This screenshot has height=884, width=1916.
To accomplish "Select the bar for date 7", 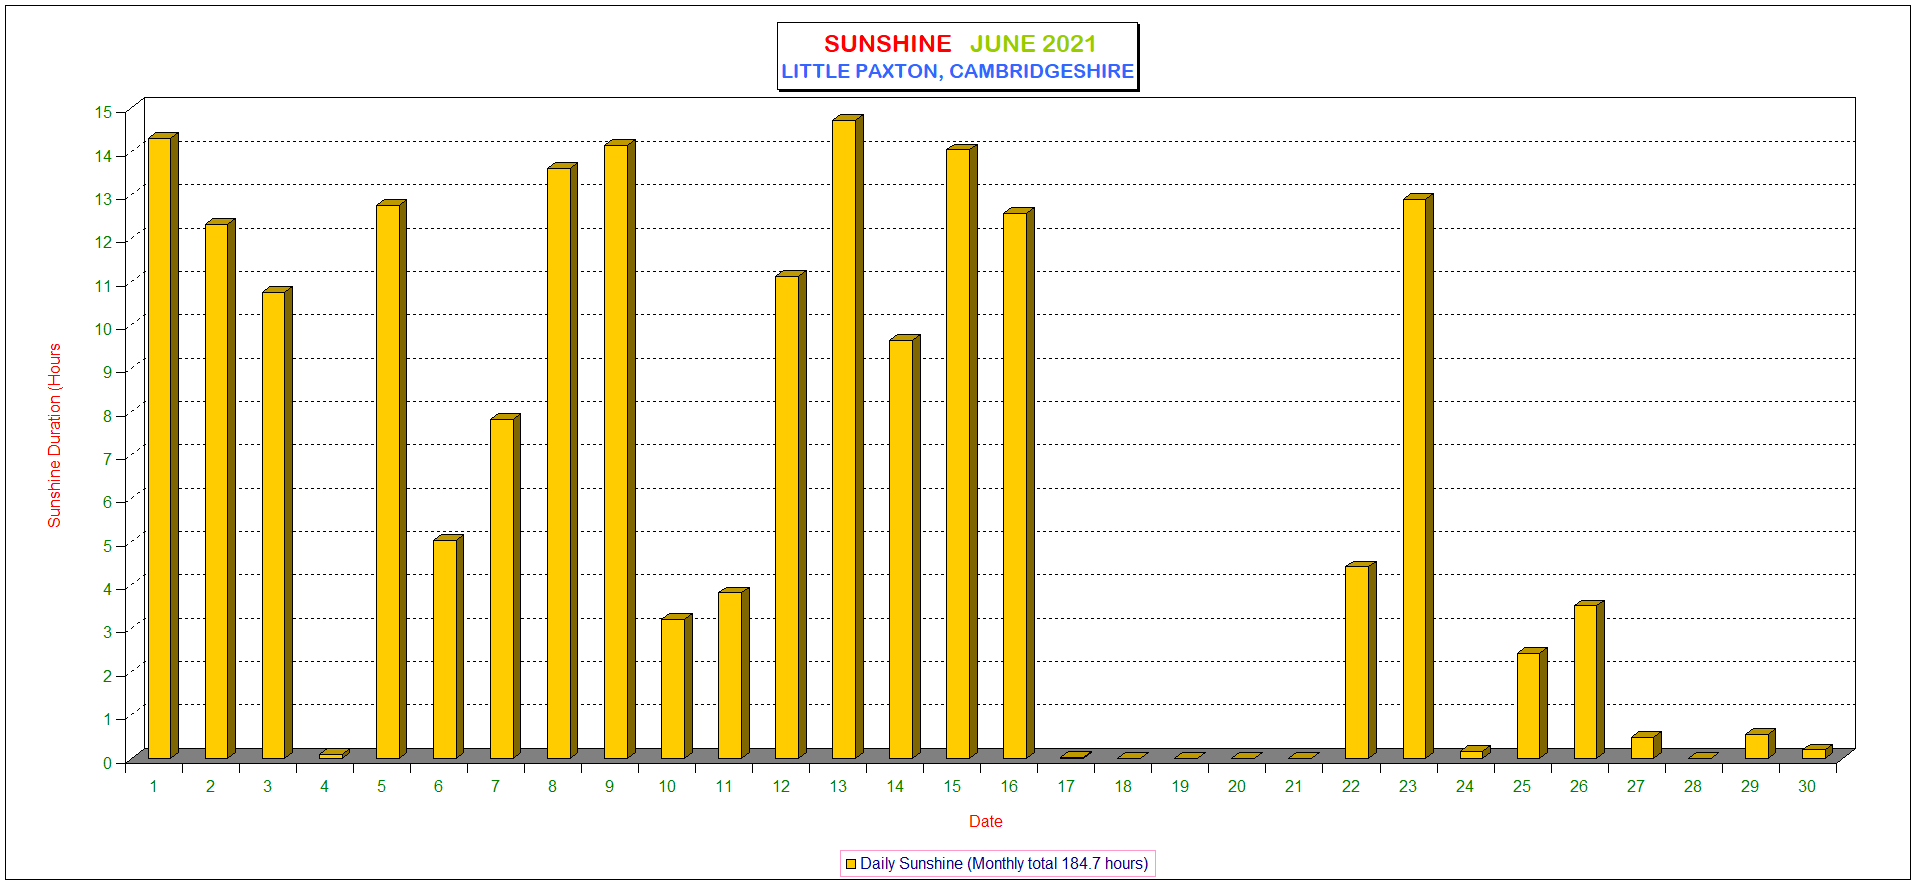I will [x=505, y=586].
